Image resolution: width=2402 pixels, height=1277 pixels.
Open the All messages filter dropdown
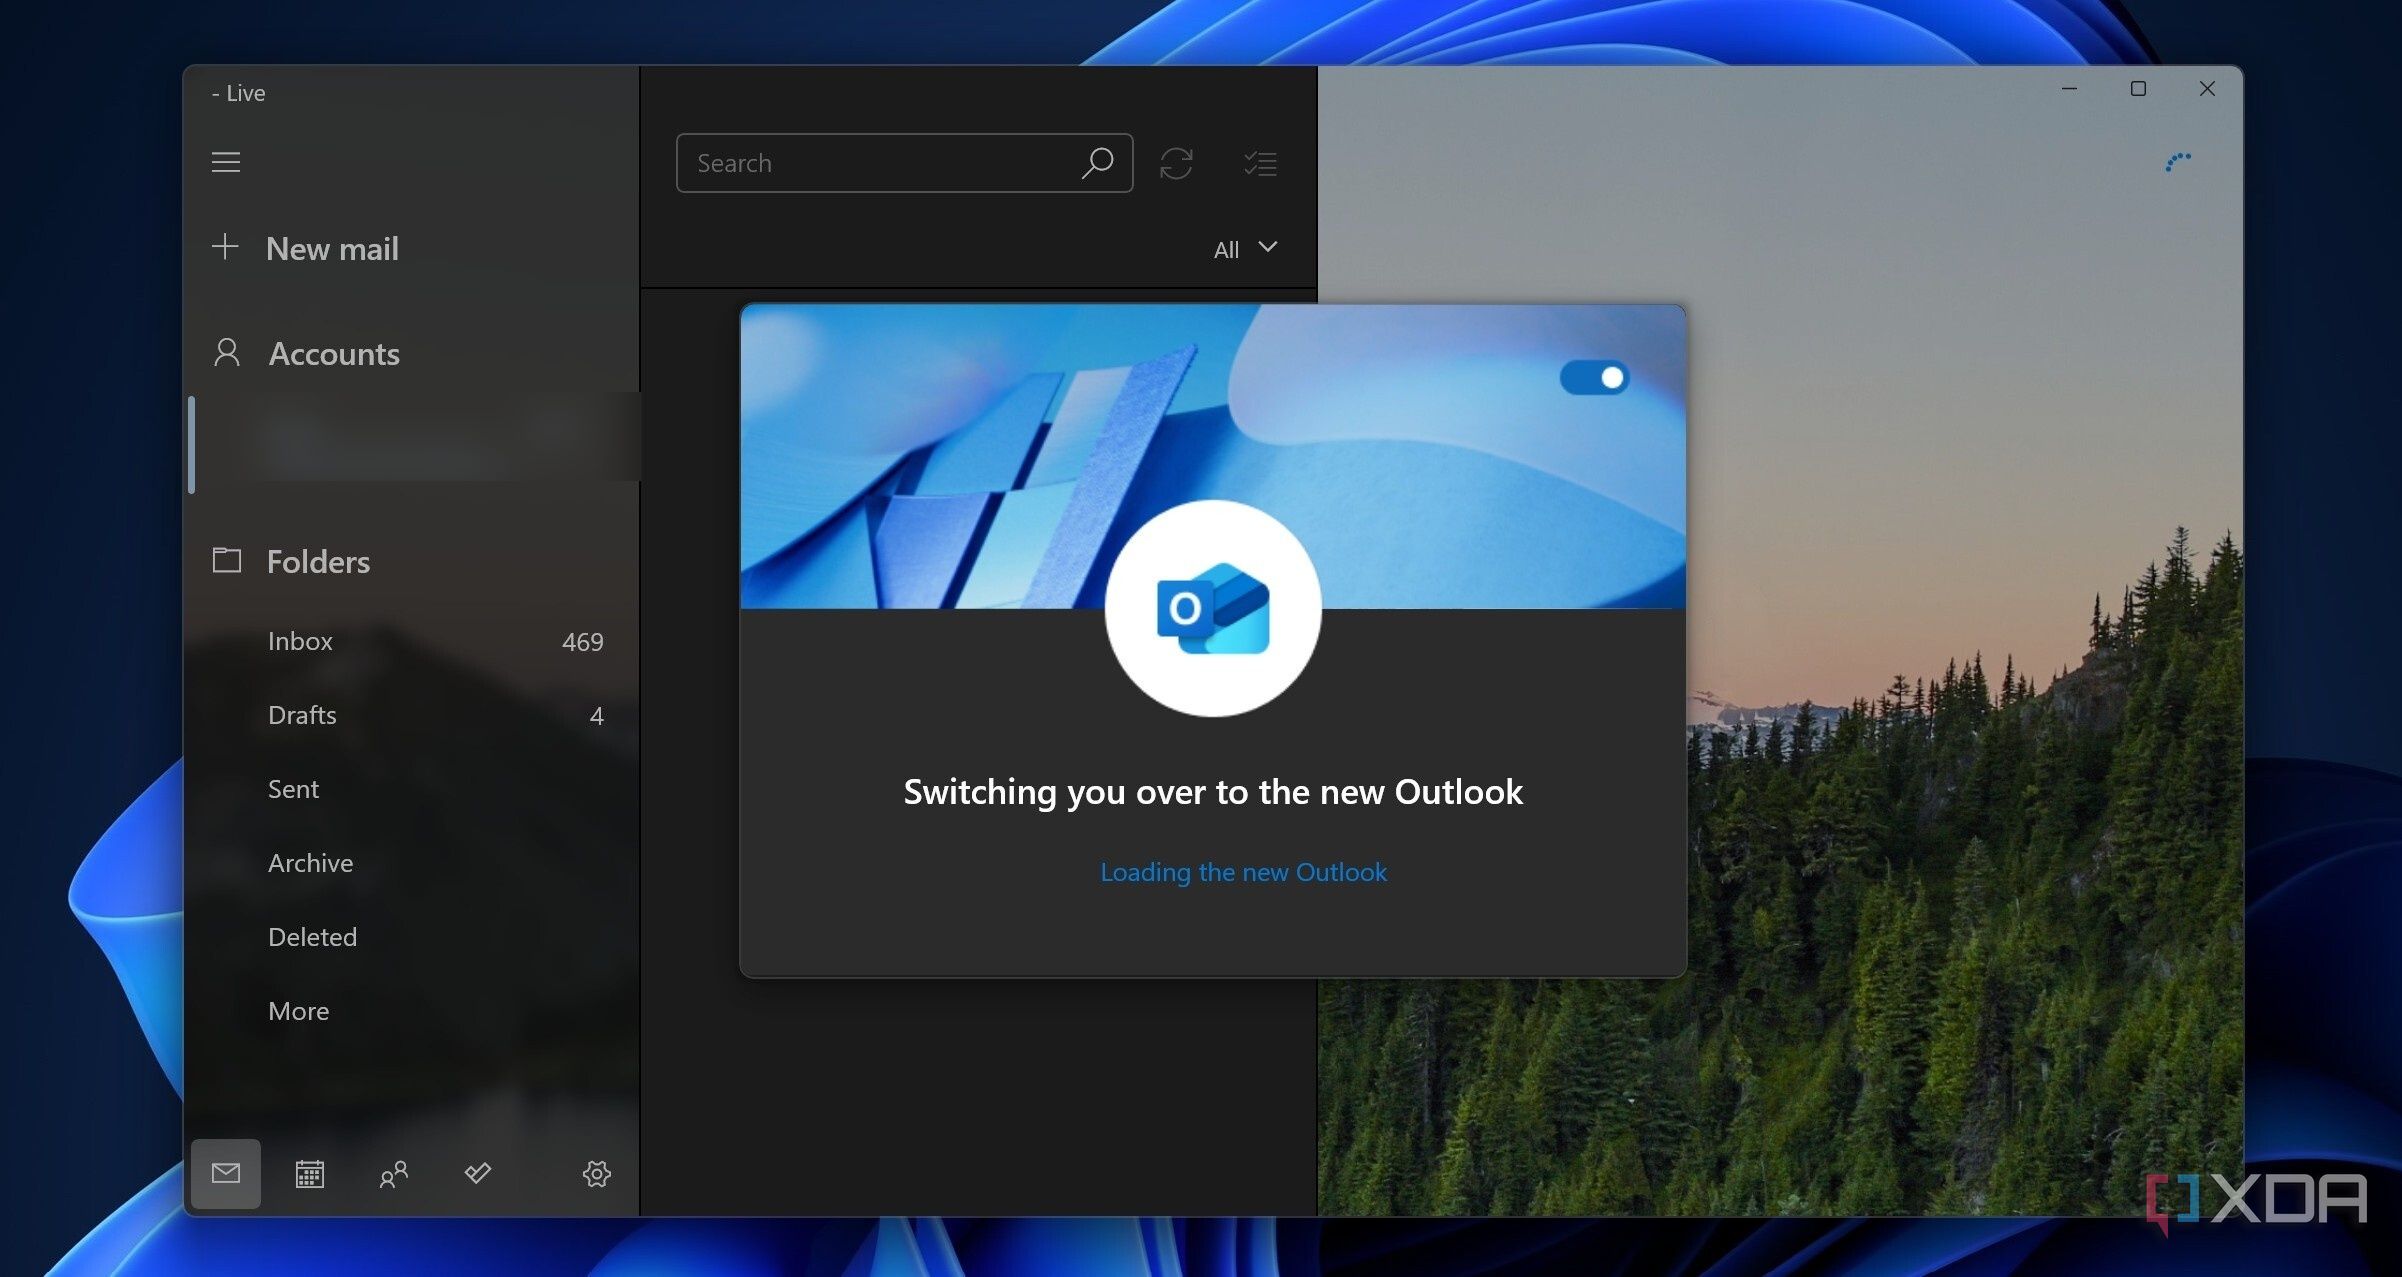point(1243,248)
